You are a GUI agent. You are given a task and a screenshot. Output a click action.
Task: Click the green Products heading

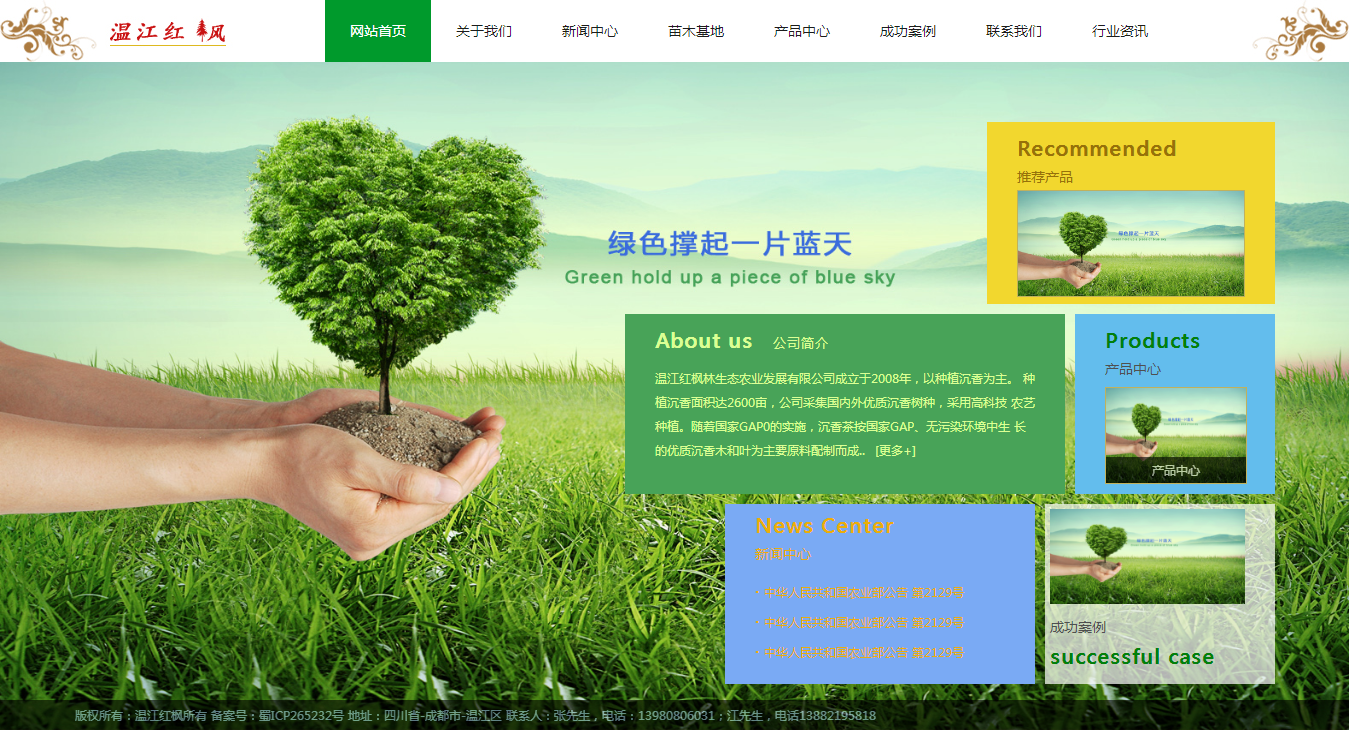[x=1152, y=341]
